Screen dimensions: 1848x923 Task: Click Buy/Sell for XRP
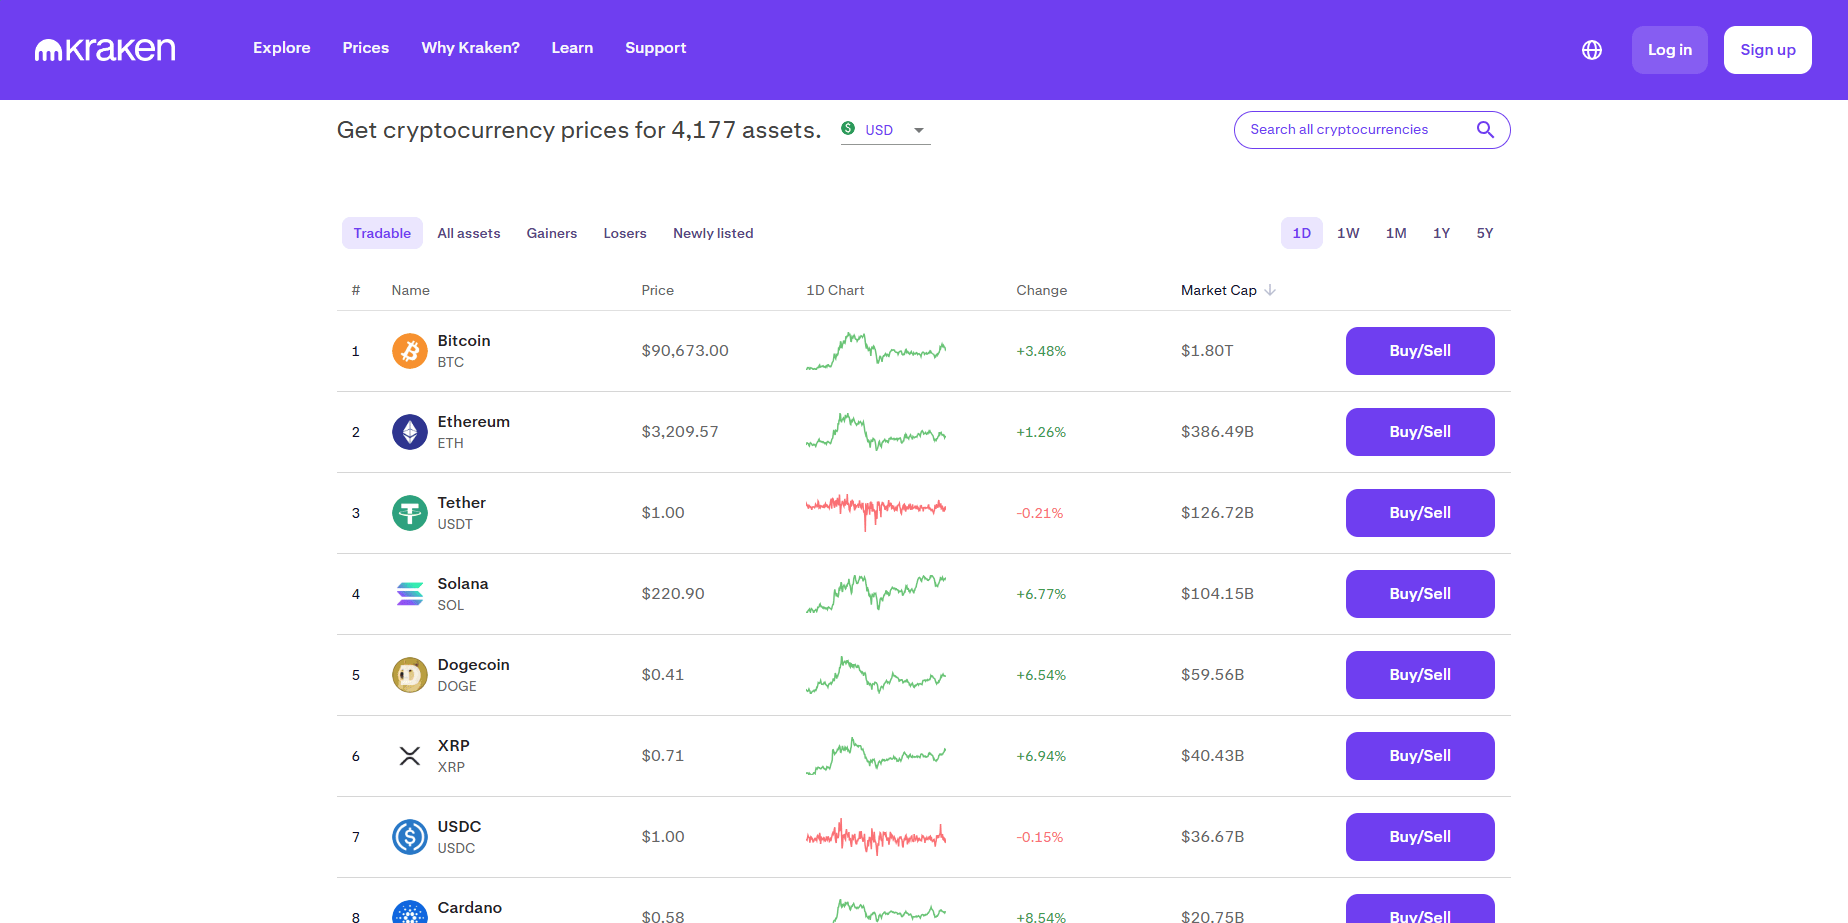[1420, 756]
